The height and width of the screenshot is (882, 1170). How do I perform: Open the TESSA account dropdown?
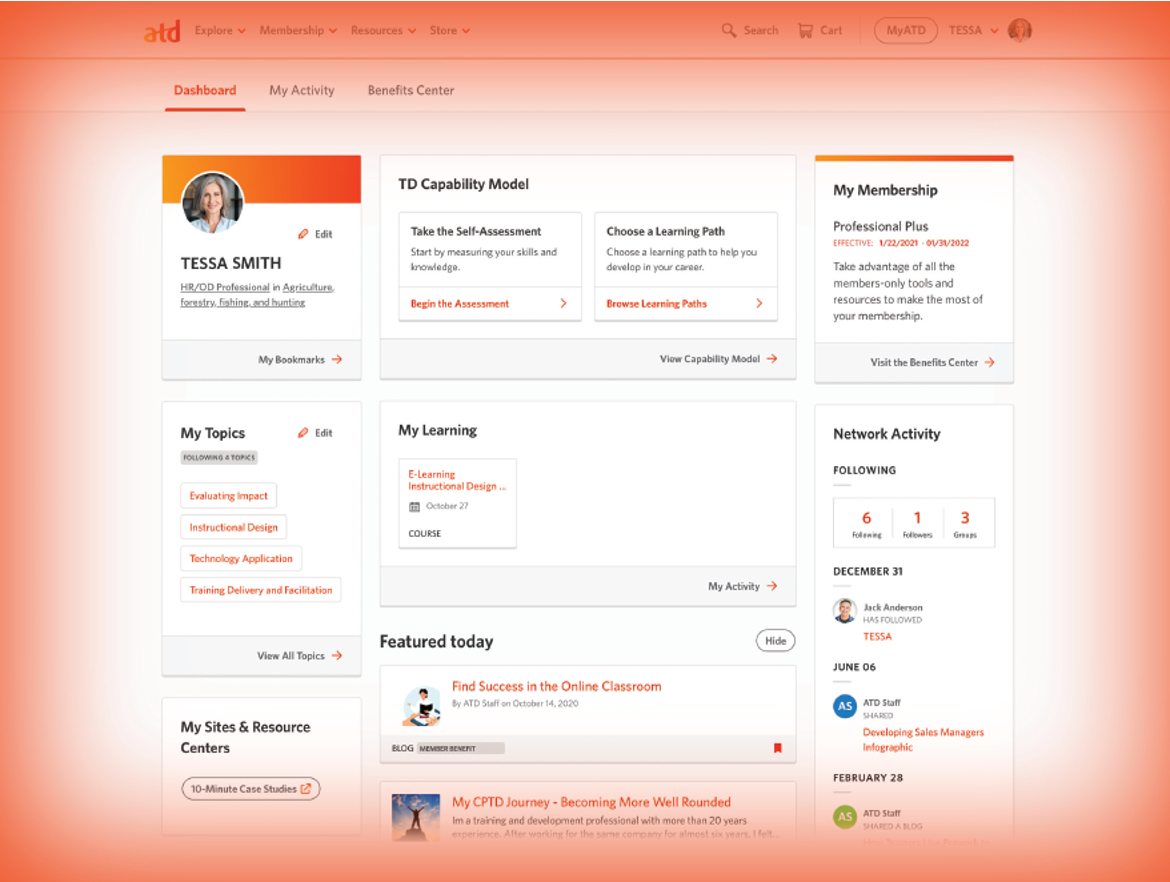pos(974,31)
